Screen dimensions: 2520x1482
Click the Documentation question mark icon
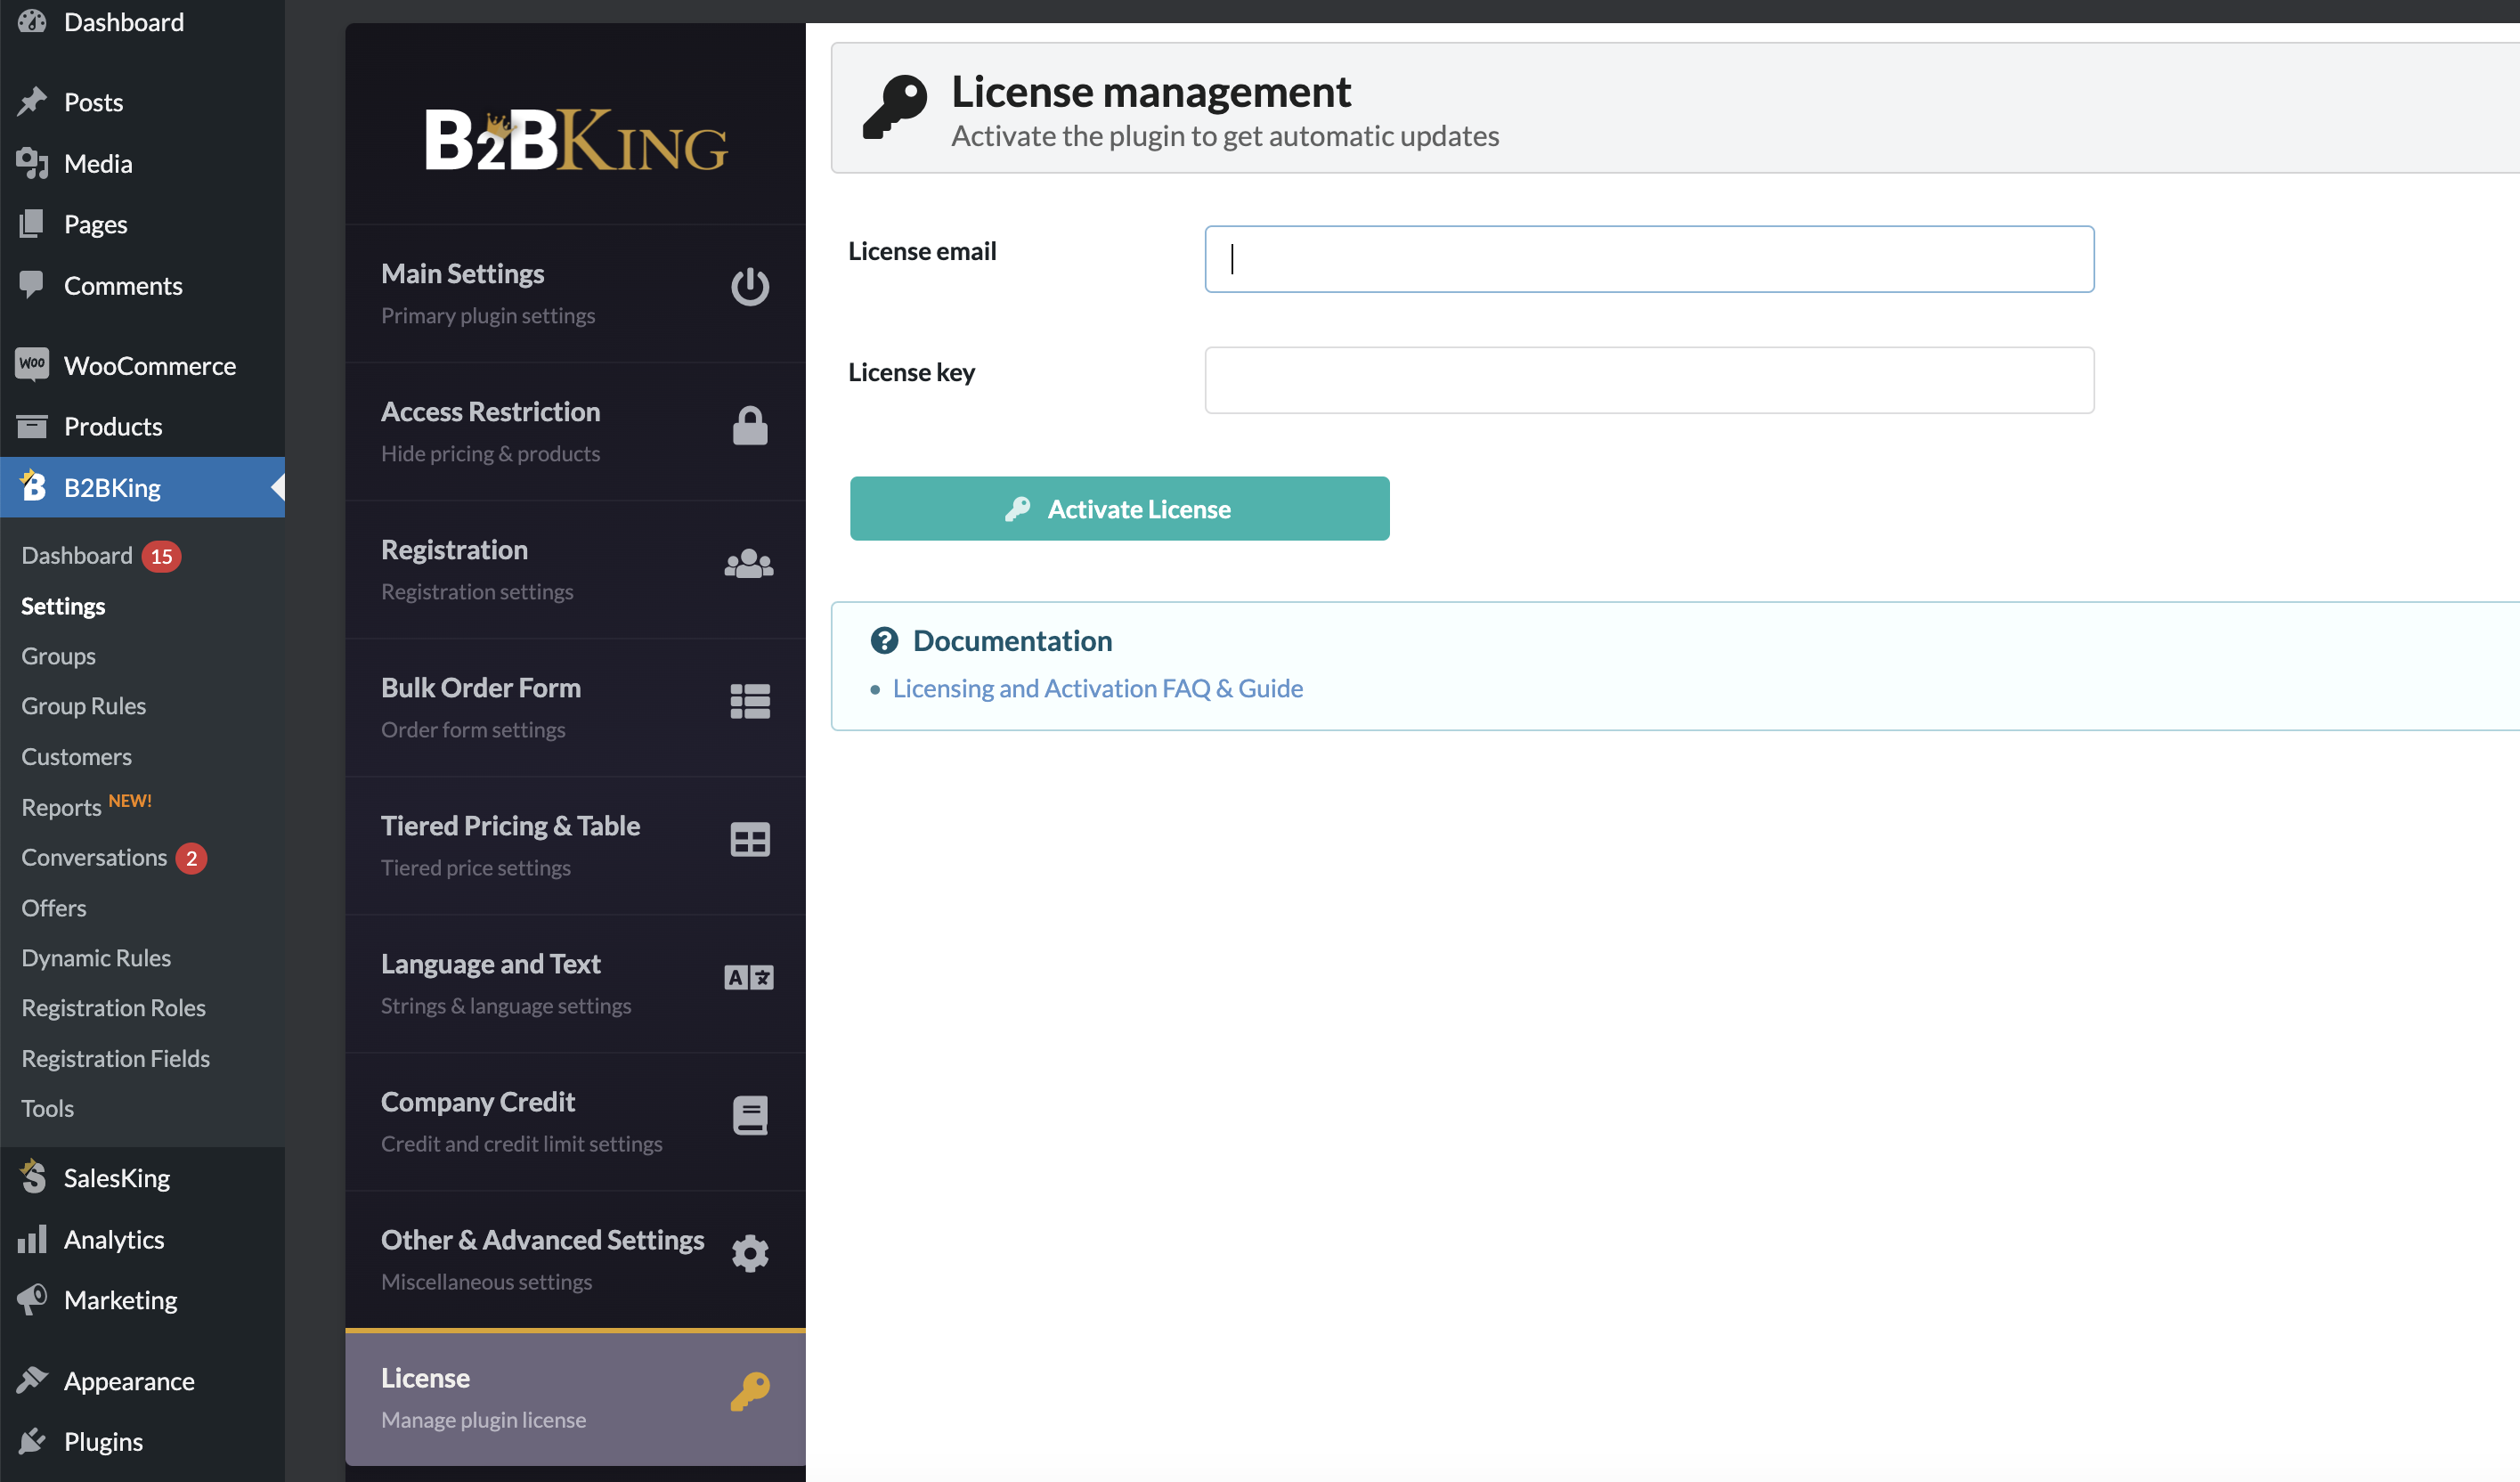coord(884,640)
